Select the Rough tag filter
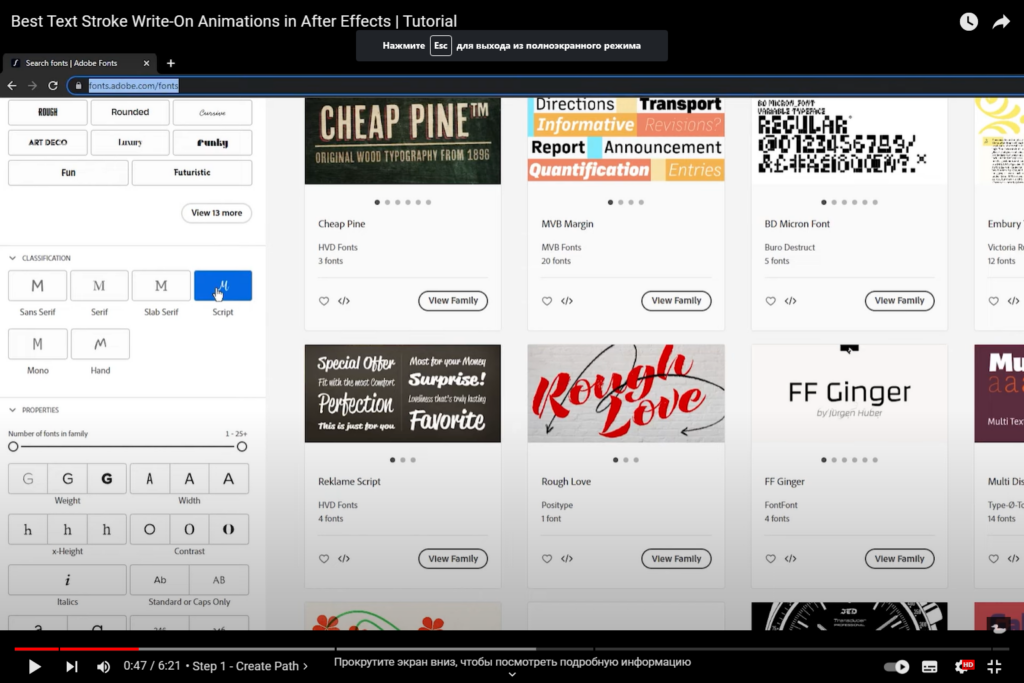The width and height of the screenshot is (1024, 683). pos(48,112)
